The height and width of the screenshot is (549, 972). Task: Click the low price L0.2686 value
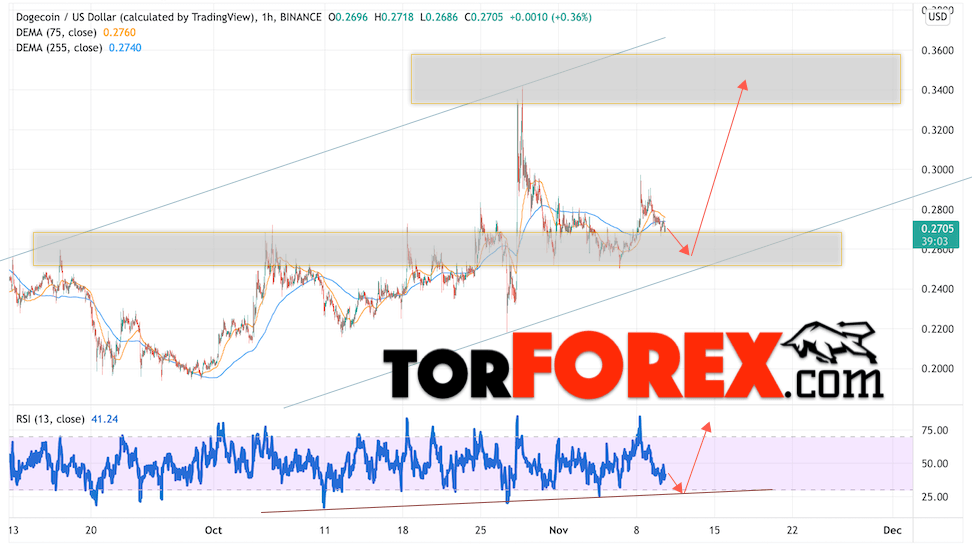[x=439, y=17]
